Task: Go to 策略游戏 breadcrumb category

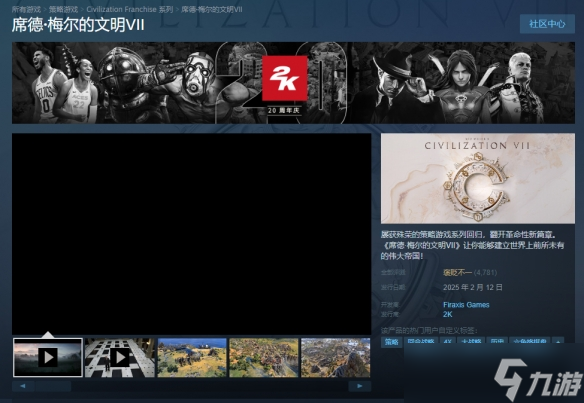Action: [x=63, y=9]
